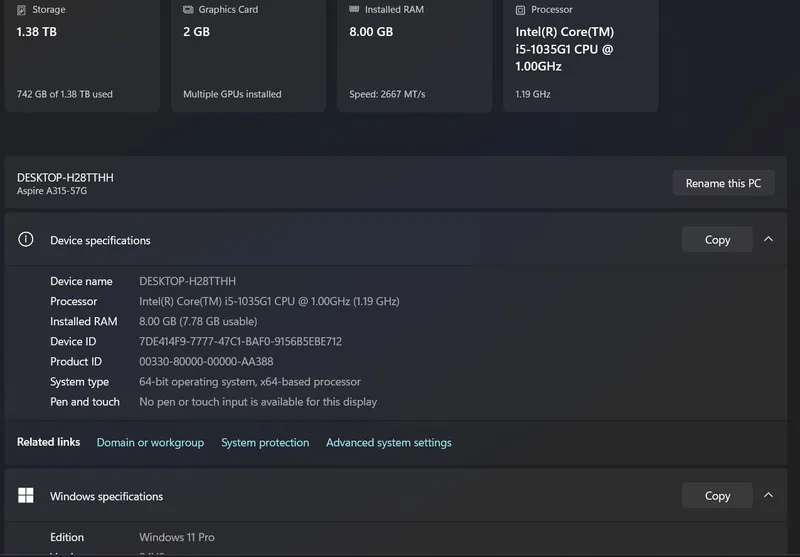Image resolution: width=800 pixels, height=557 pixels.
Task: Copy the Windows specifications
Action: pyautogui.click(x=717, y=496)
